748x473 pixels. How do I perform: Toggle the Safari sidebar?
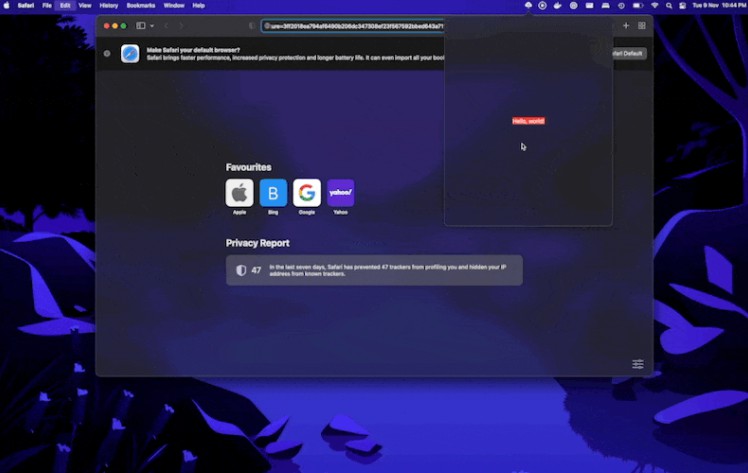[x=140, y=25]
